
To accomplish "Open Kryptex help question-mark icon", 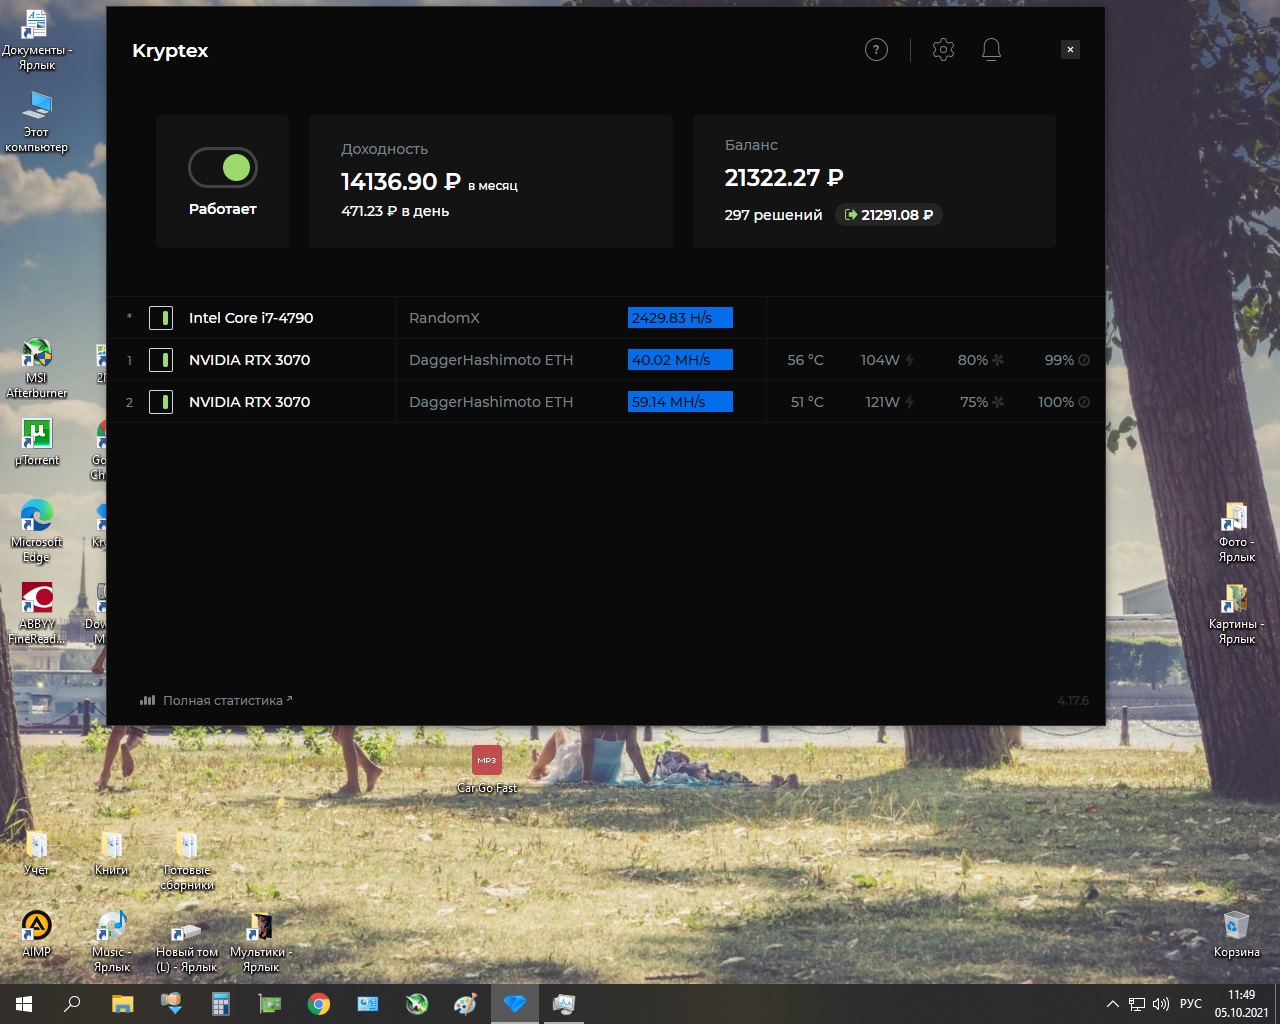I will pyautogui.click(x=876, y=49).
